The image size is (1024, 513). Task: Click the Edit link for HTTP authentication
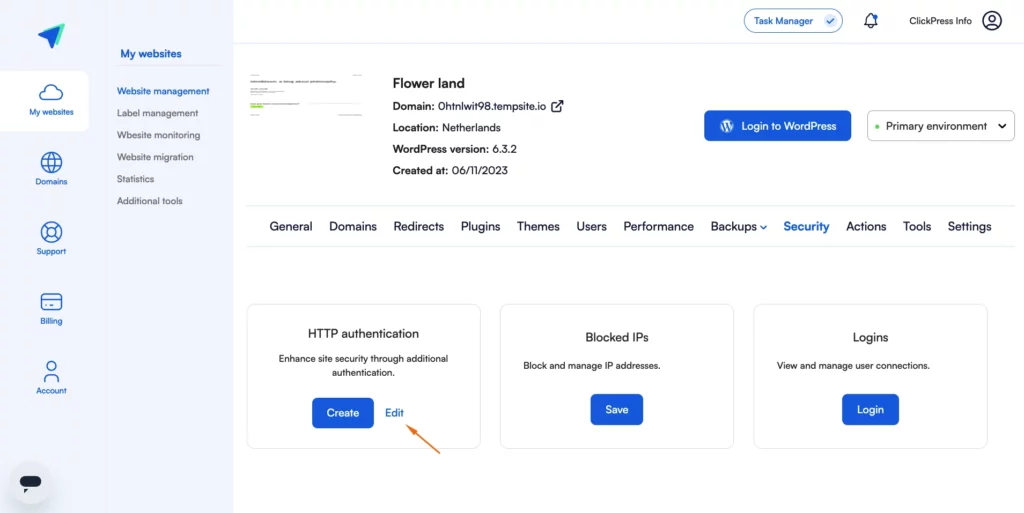pyautogui.click(x=394, y=413)
